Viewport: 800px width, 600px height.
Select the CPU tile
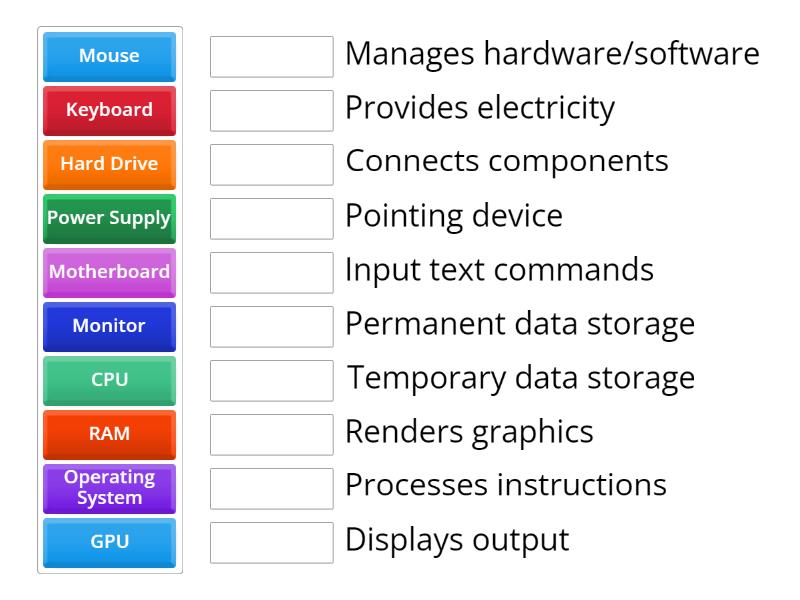pyautogui.click(x=108, y=381)
